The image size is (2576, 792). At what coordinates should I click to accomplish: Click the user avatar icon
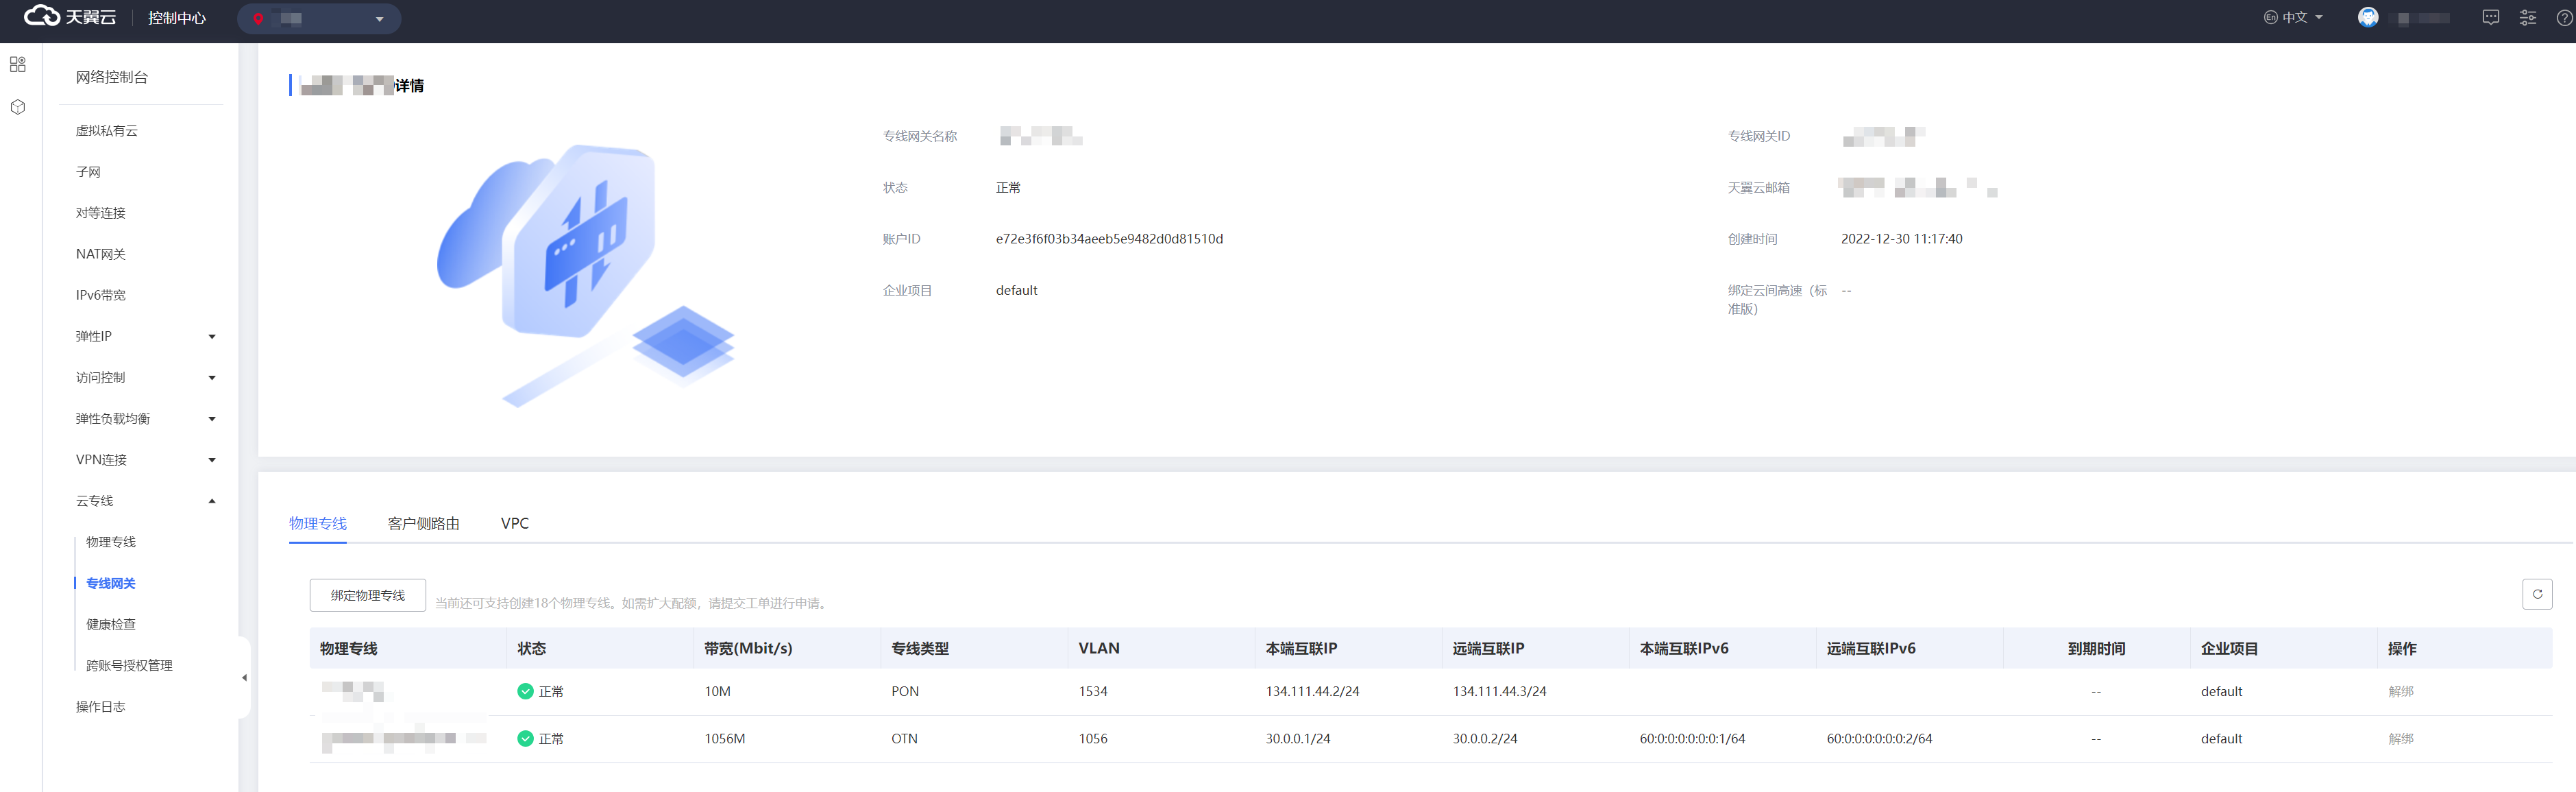[x=2367, y=18]
